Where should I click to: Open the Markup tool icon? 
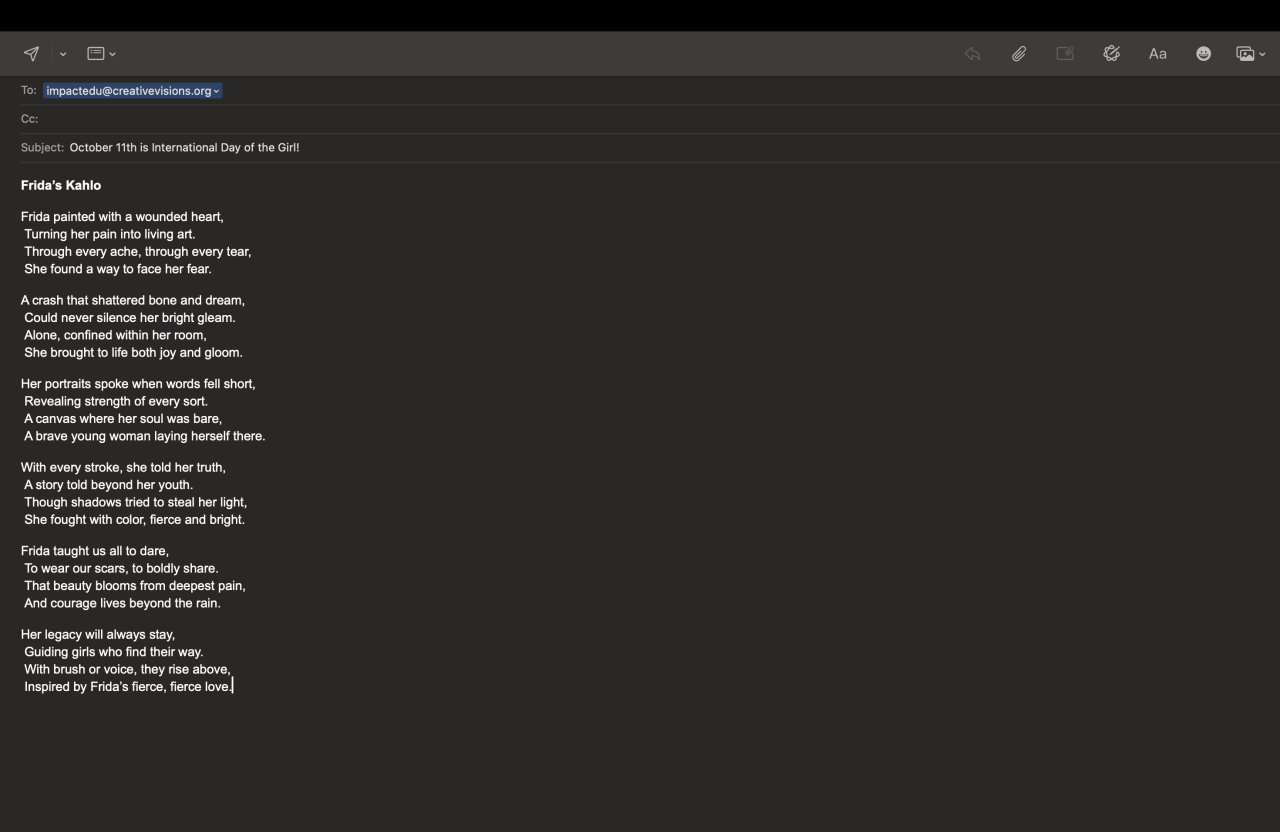point(1111,54)
